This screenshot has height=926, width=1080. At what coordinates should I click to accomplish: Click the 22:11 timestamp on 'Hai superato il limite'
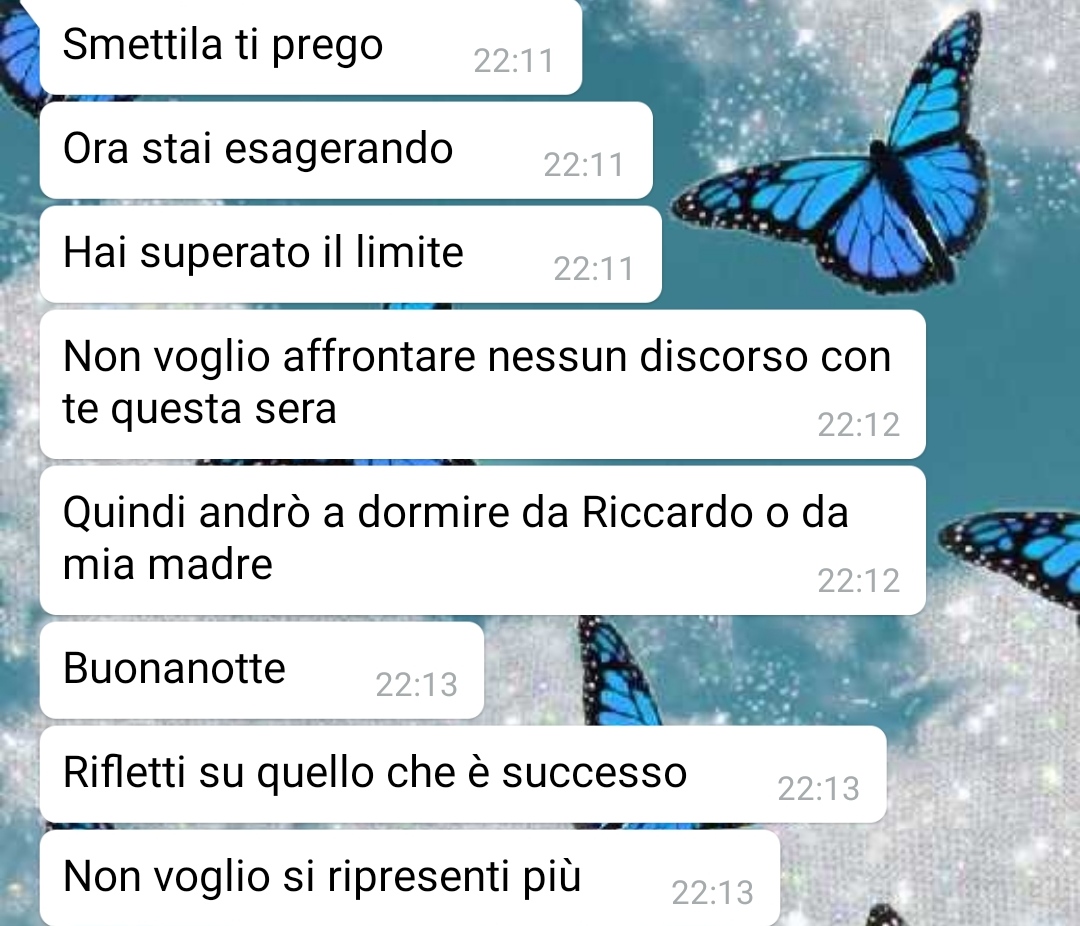(594, 269)
